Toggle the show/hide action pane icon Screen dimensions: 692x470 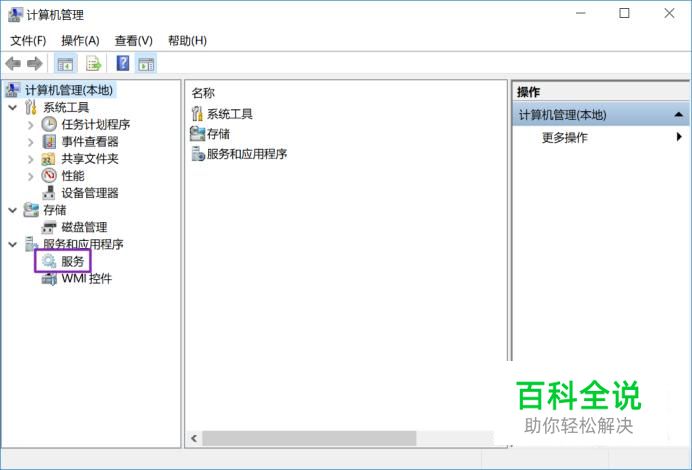pos(146,64)
